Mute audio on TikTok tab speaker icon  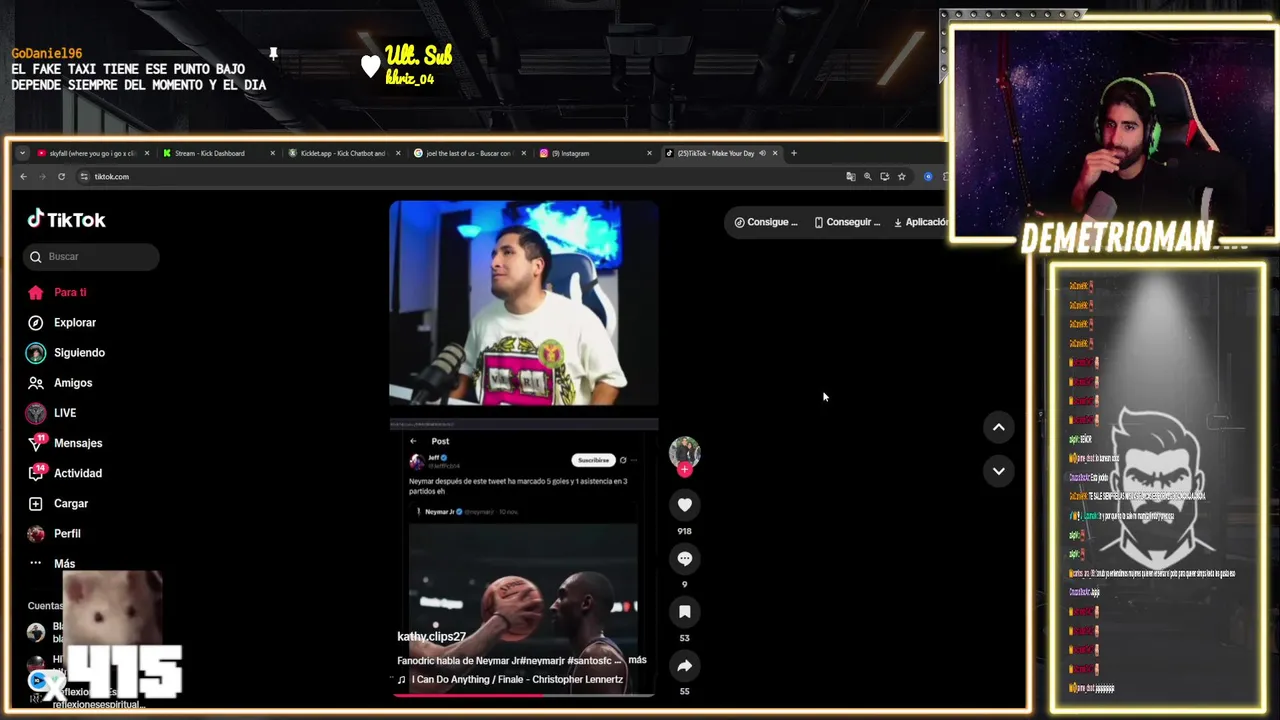click(x=762, y=153)
